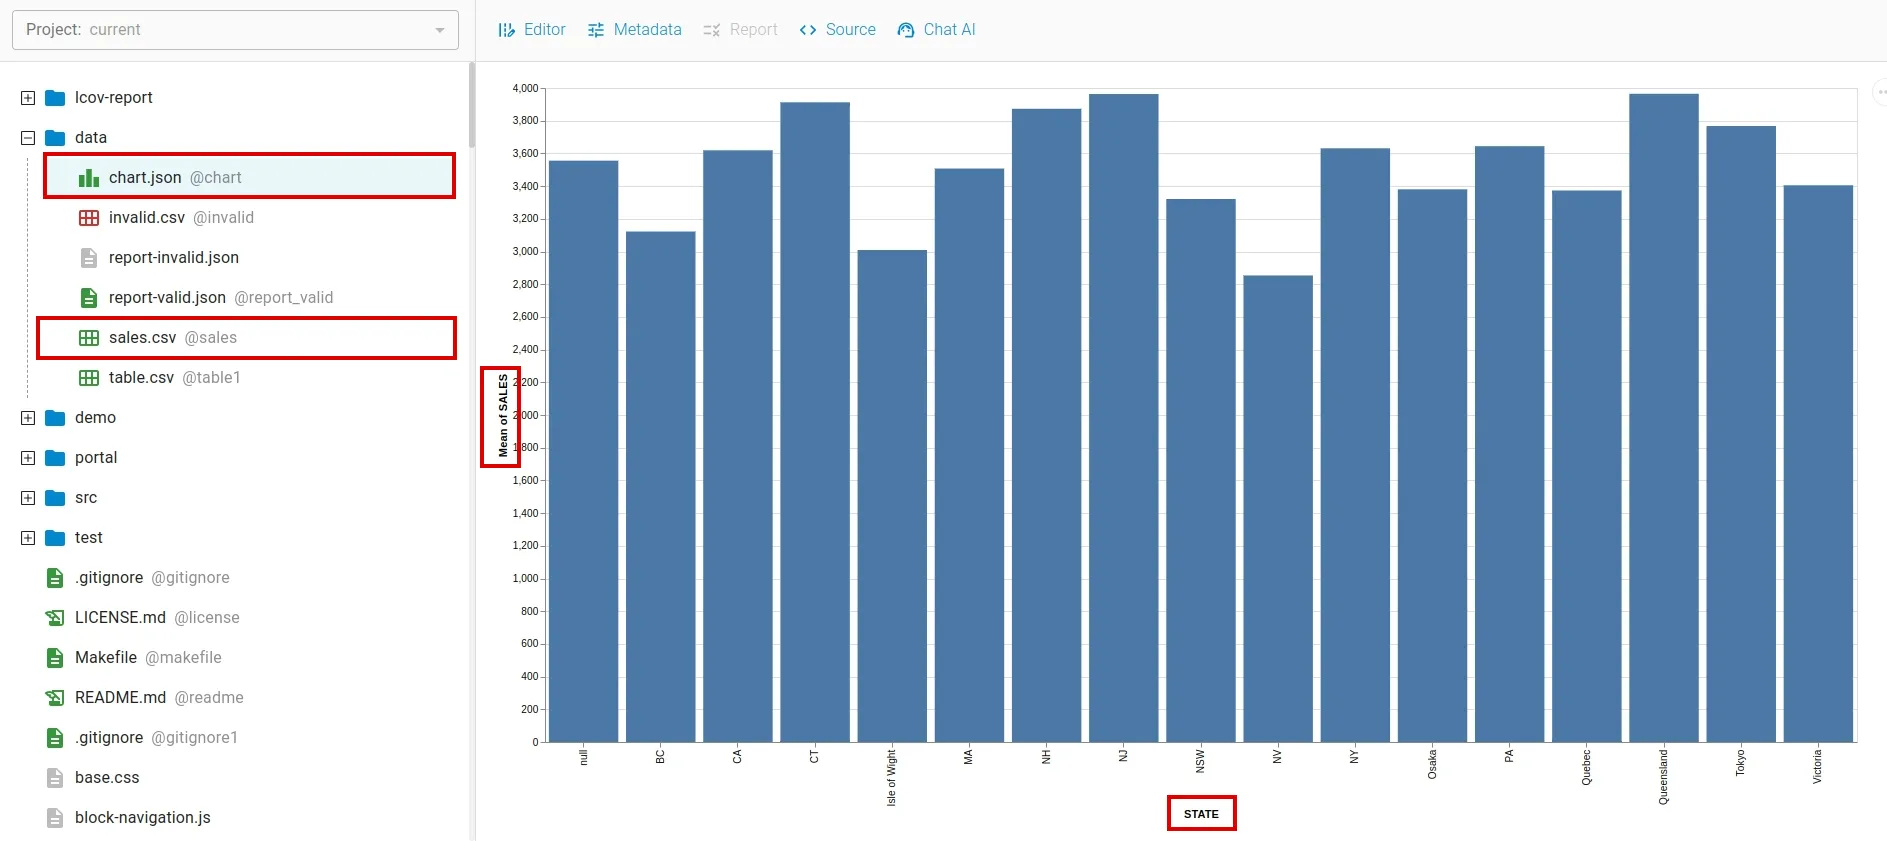Click the .gitignore @gitignore1 file icon
1887x841 pixels.
(x=56, y=738)
